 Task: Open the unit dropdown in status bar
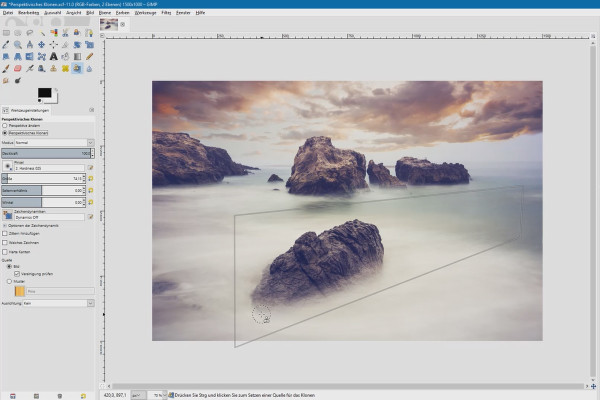pos(139,395)
